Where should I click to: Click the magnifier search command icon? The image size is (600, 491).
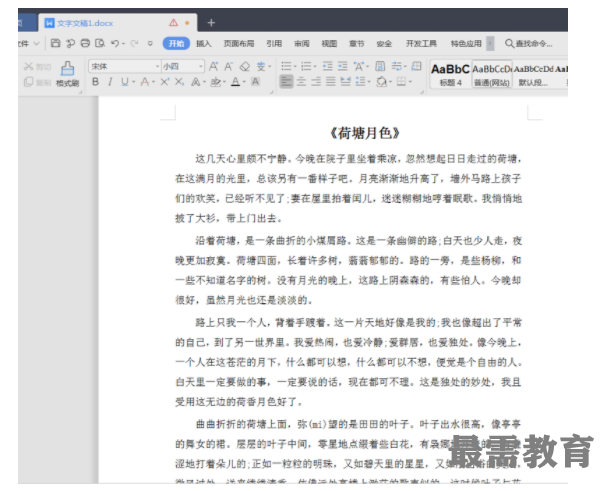click(x=509, y=43)
